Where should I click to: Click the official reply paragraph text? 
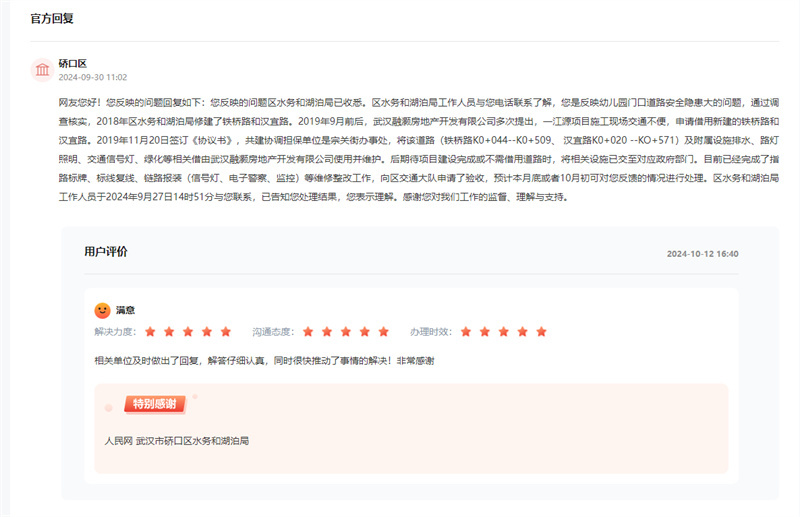[400, 150]
